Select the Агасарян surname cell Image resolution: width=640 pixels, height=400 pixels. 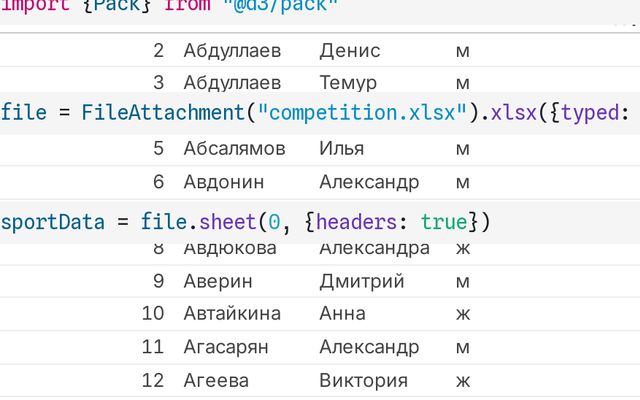tap(232, 348)
